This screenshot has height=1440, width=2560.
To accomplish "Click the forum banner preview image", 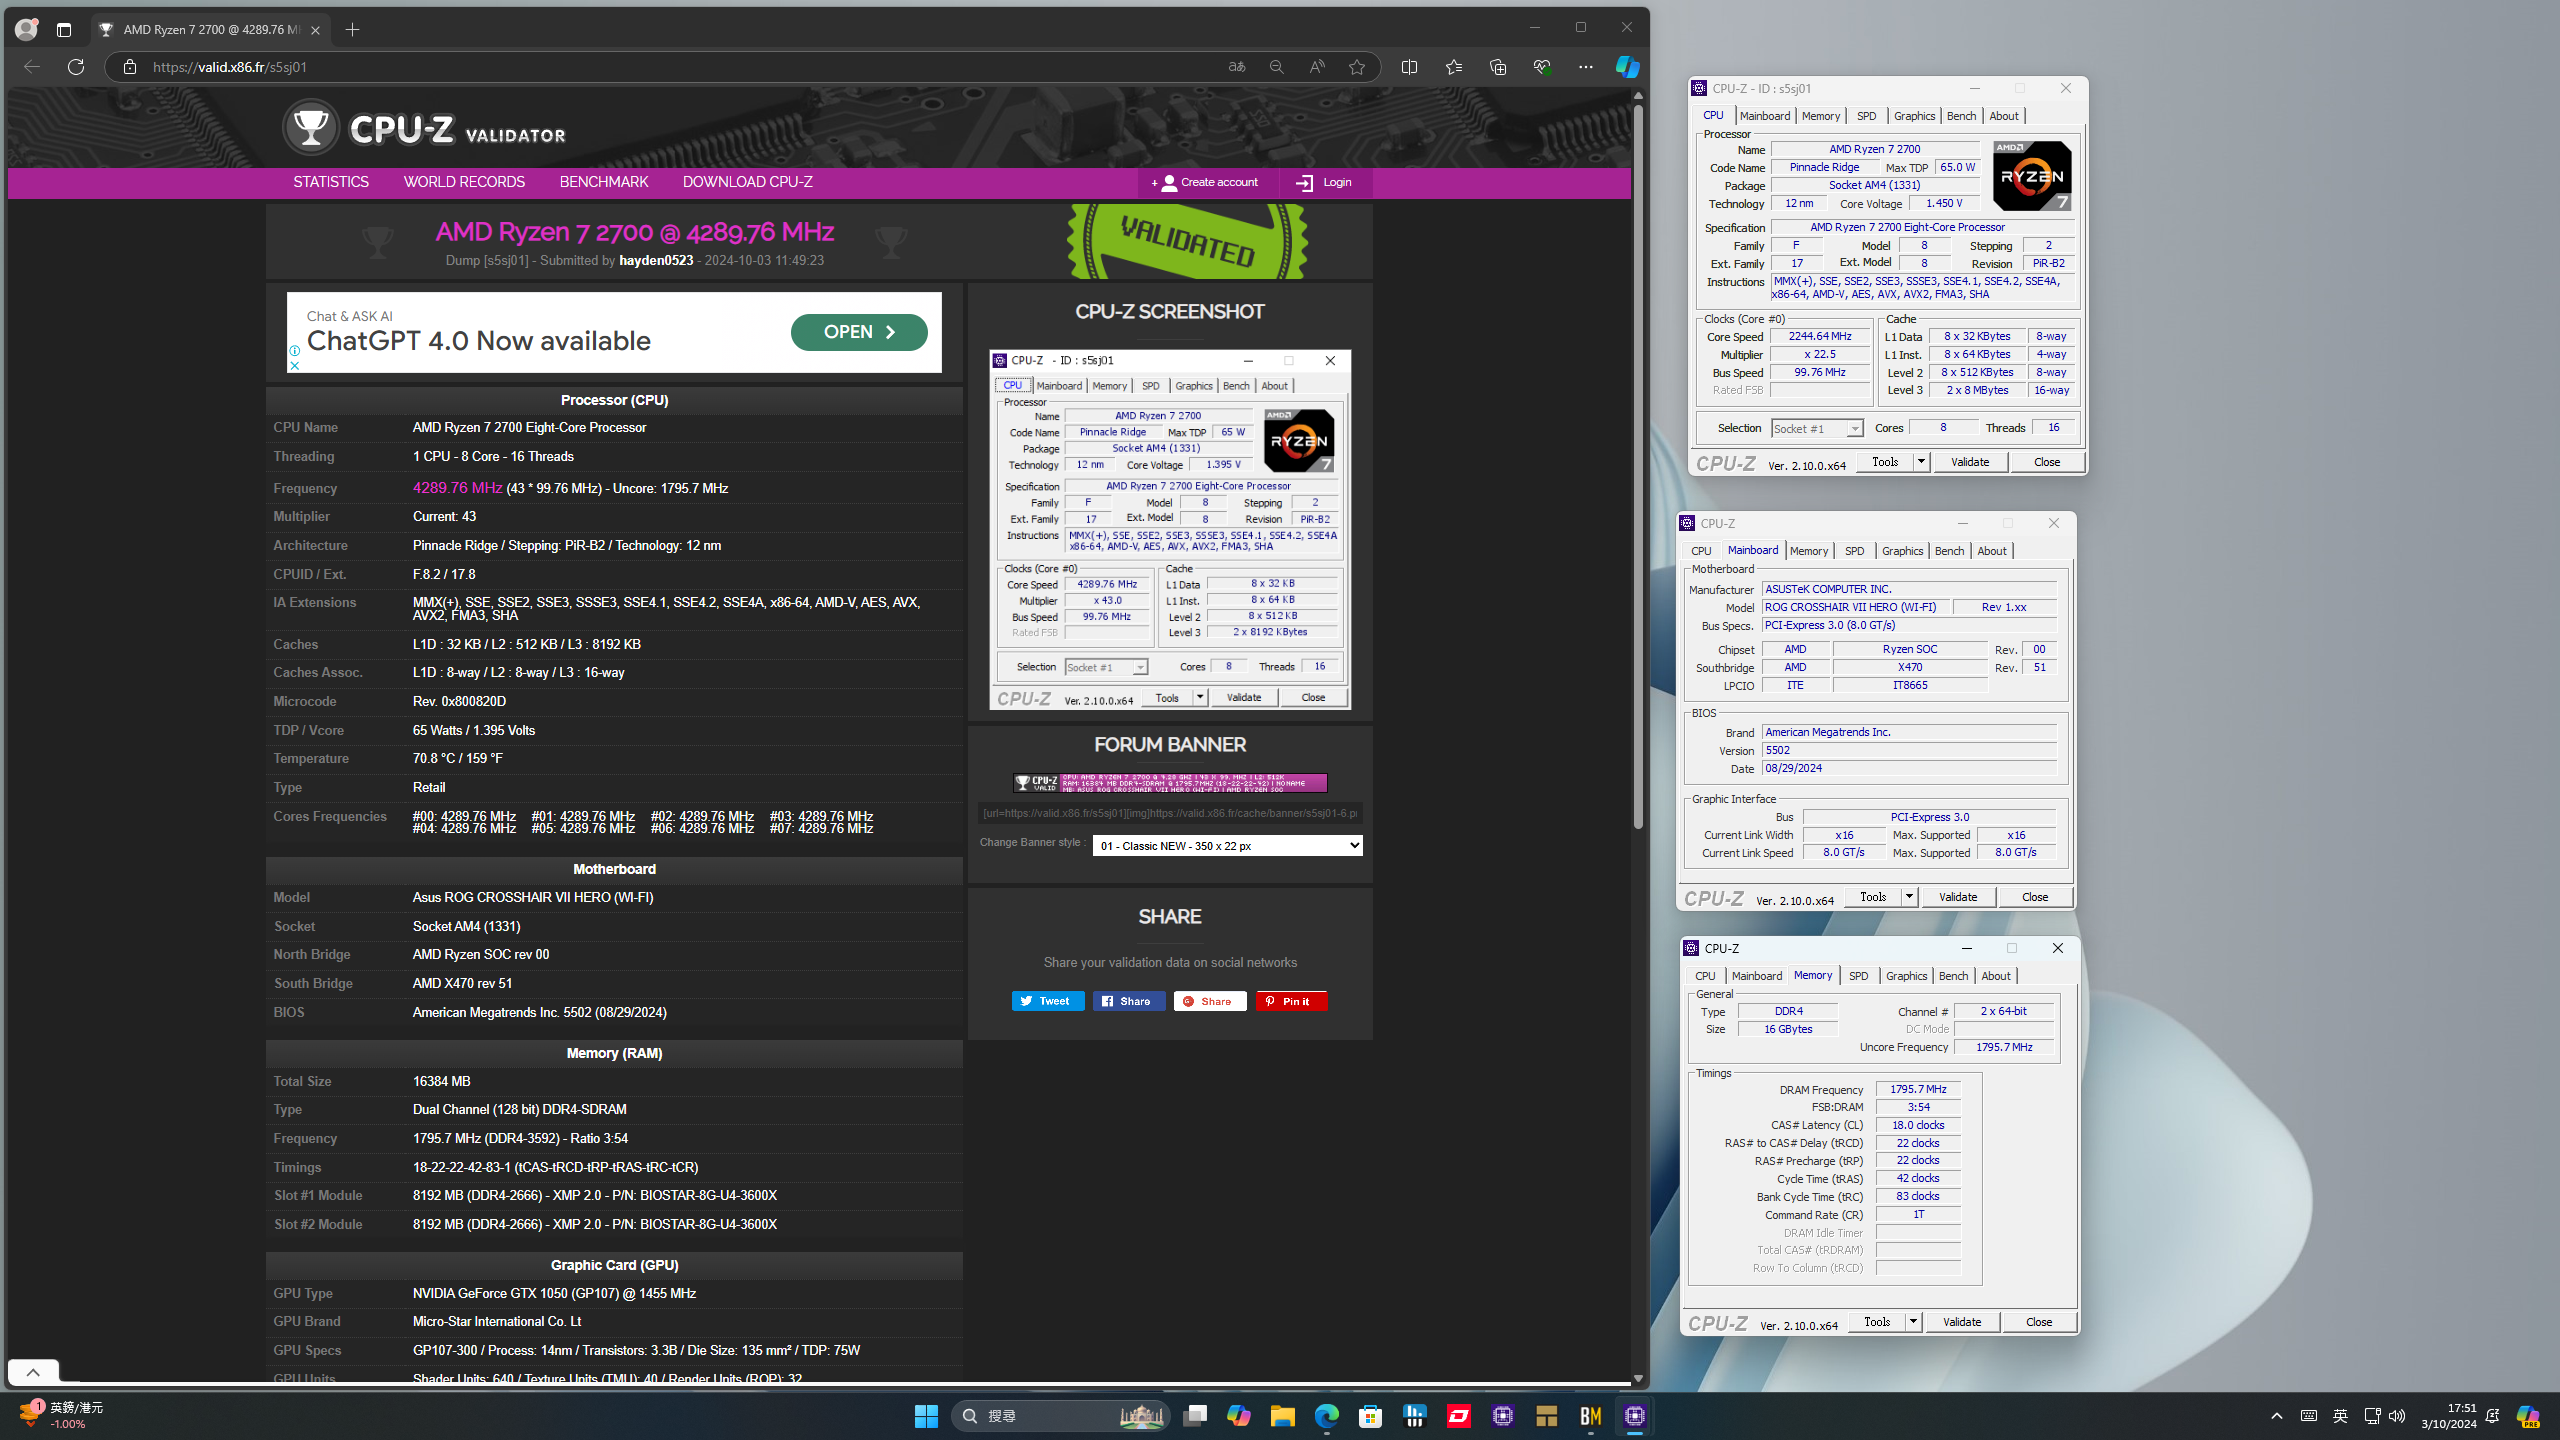I will point(1170,783).
